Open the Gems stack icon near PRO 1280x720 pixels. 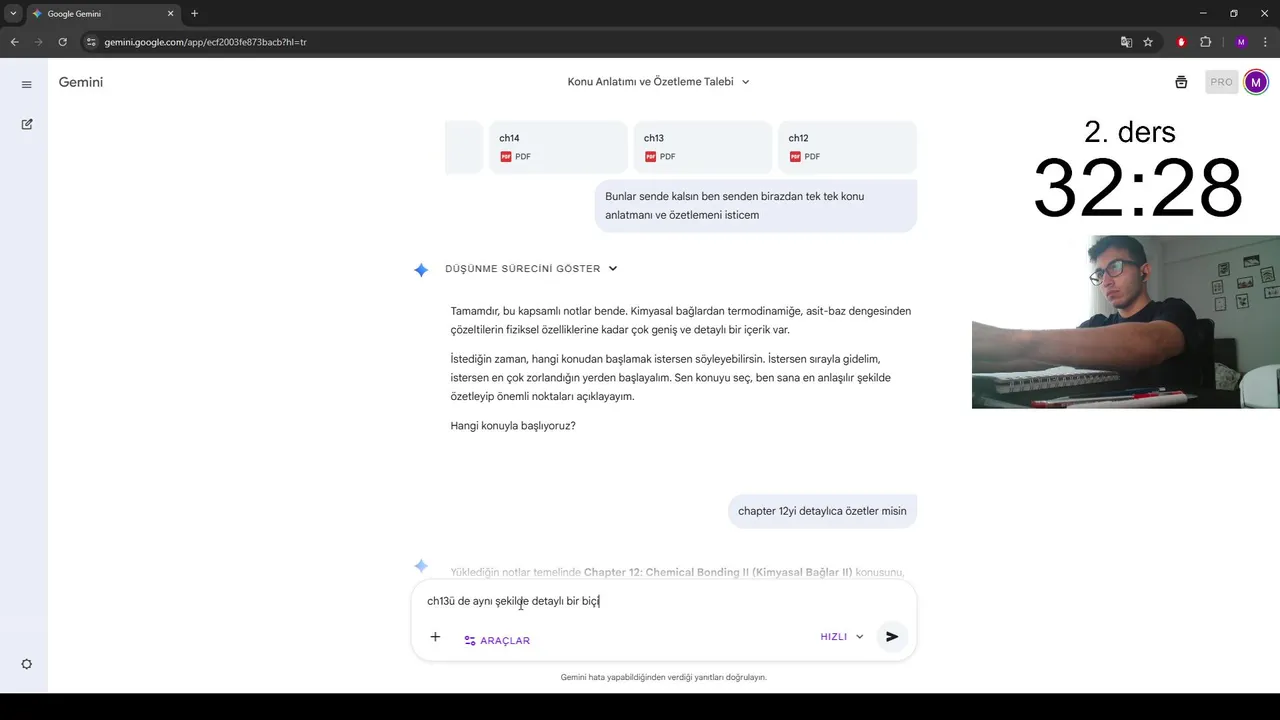click(x=1181, y=82)
